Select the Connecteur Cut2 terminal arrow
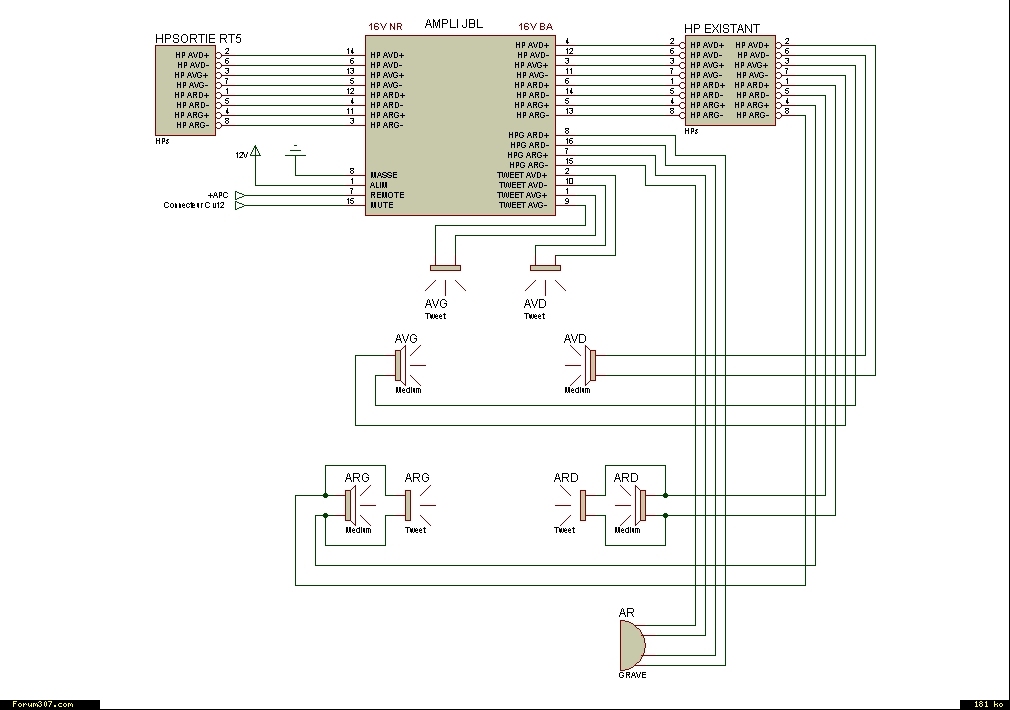 click(240, 206)
